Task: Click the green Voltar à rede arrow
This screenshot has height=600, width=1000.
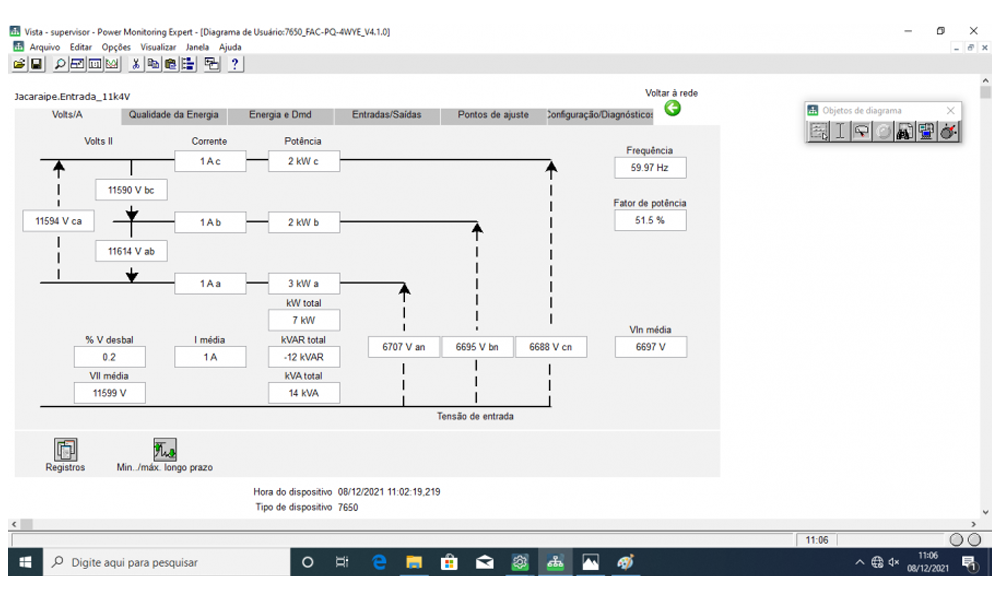Action: coord(672,108)
